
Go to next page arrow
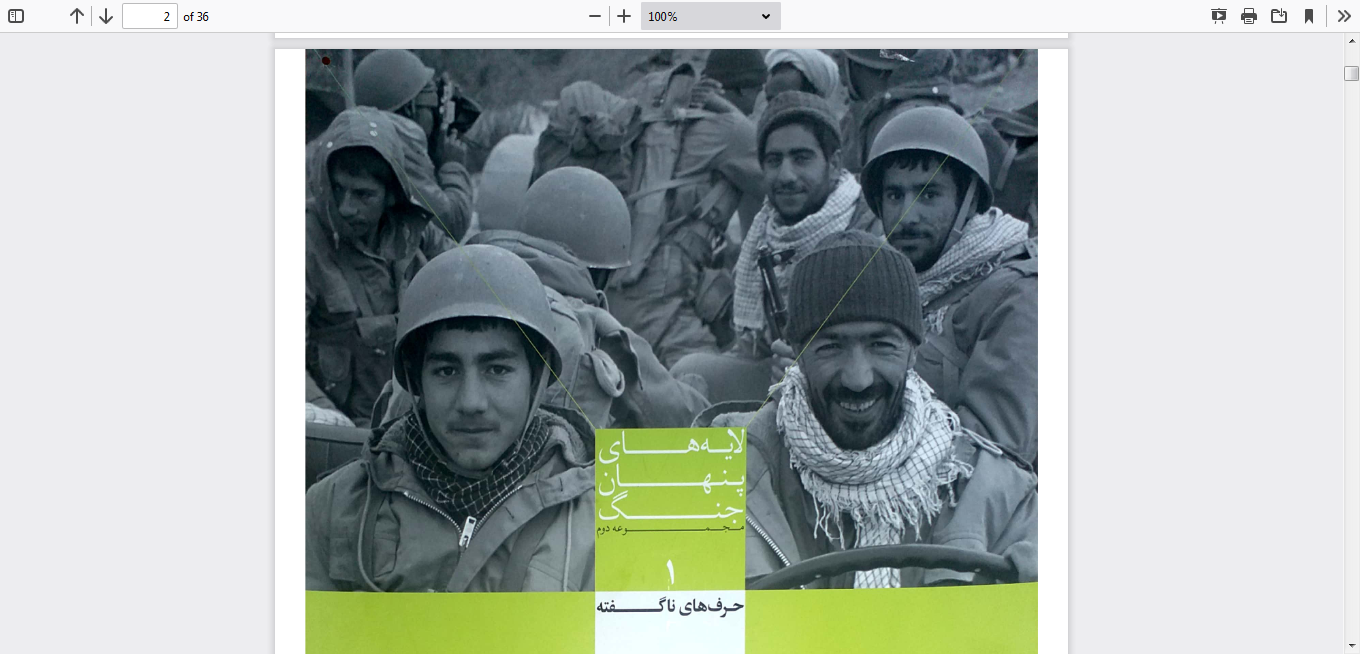point(106,16)
